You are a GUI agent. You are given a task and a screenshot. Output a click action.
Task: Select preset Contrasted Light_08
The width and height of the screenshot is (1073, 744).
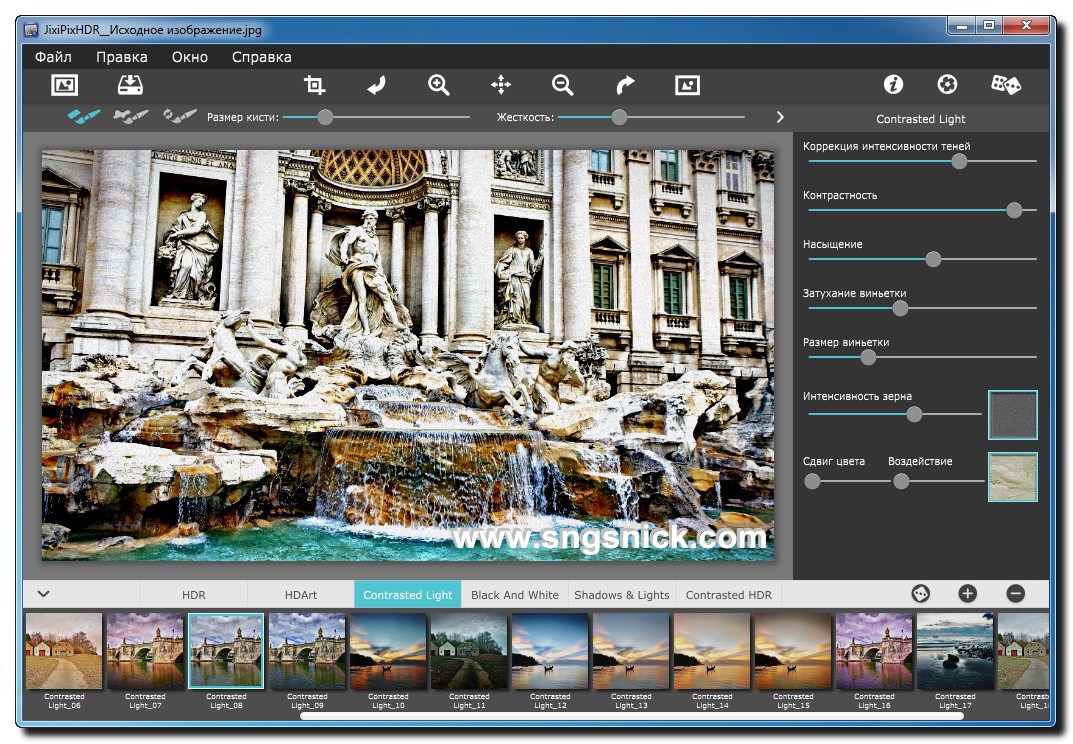(226, 651)
